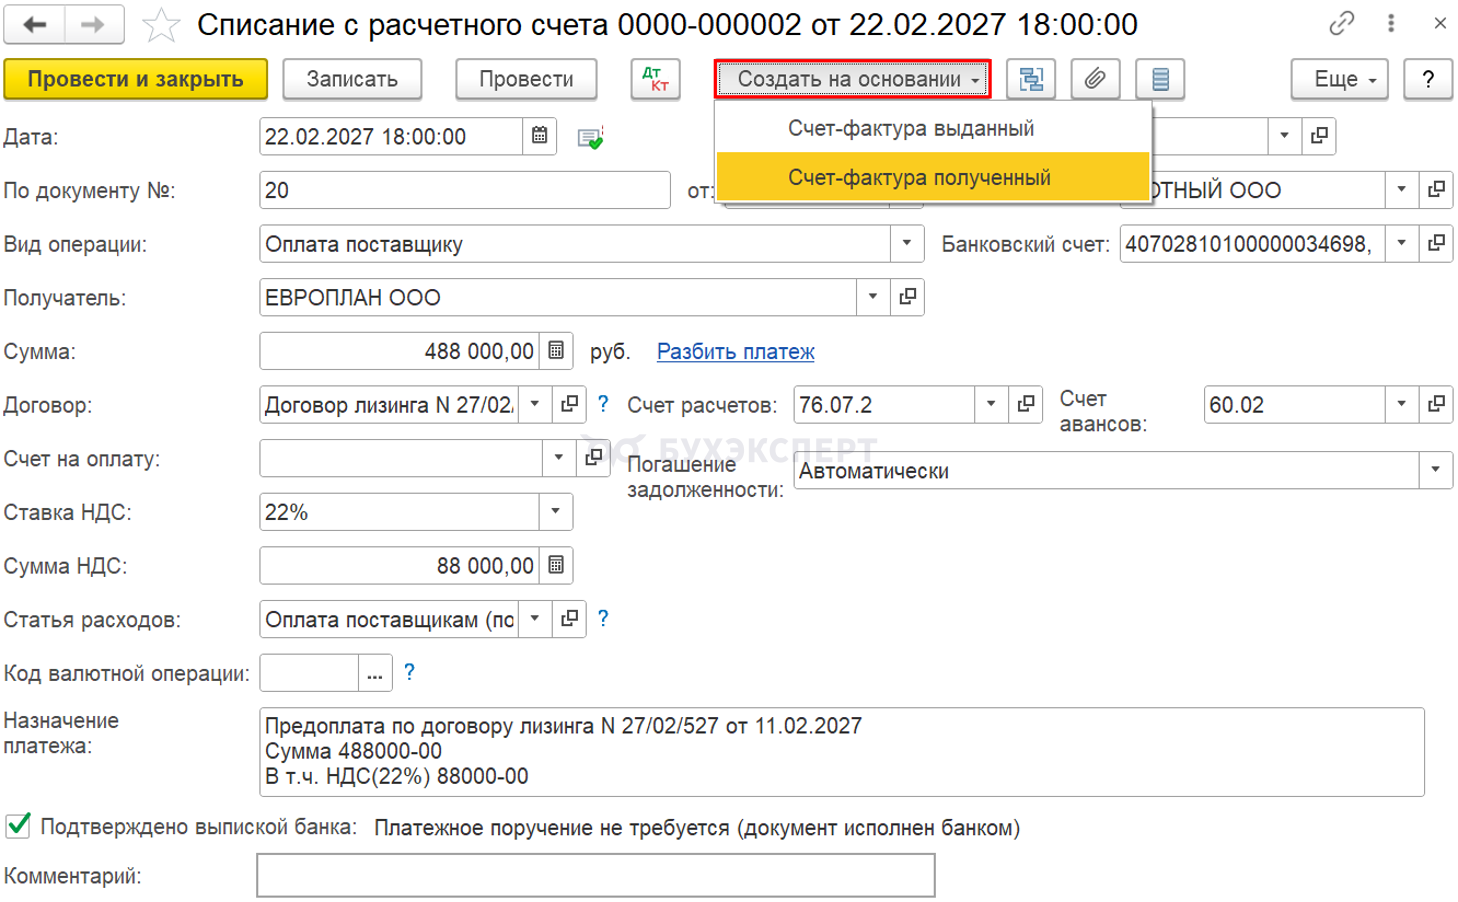Click into Дата field
This screenshot has width=1458, height=902.
coord(391,136)
